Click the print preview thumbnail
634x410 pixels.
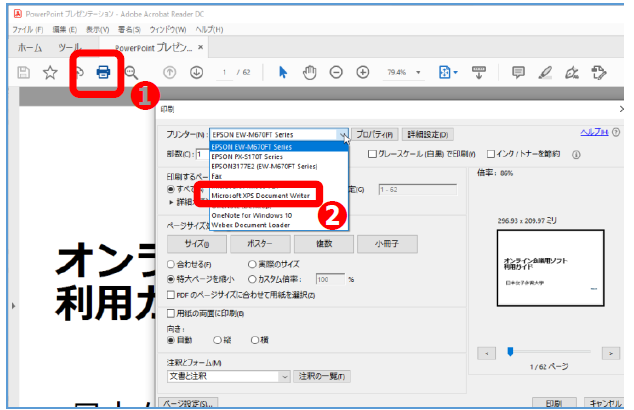pos(550,268)
